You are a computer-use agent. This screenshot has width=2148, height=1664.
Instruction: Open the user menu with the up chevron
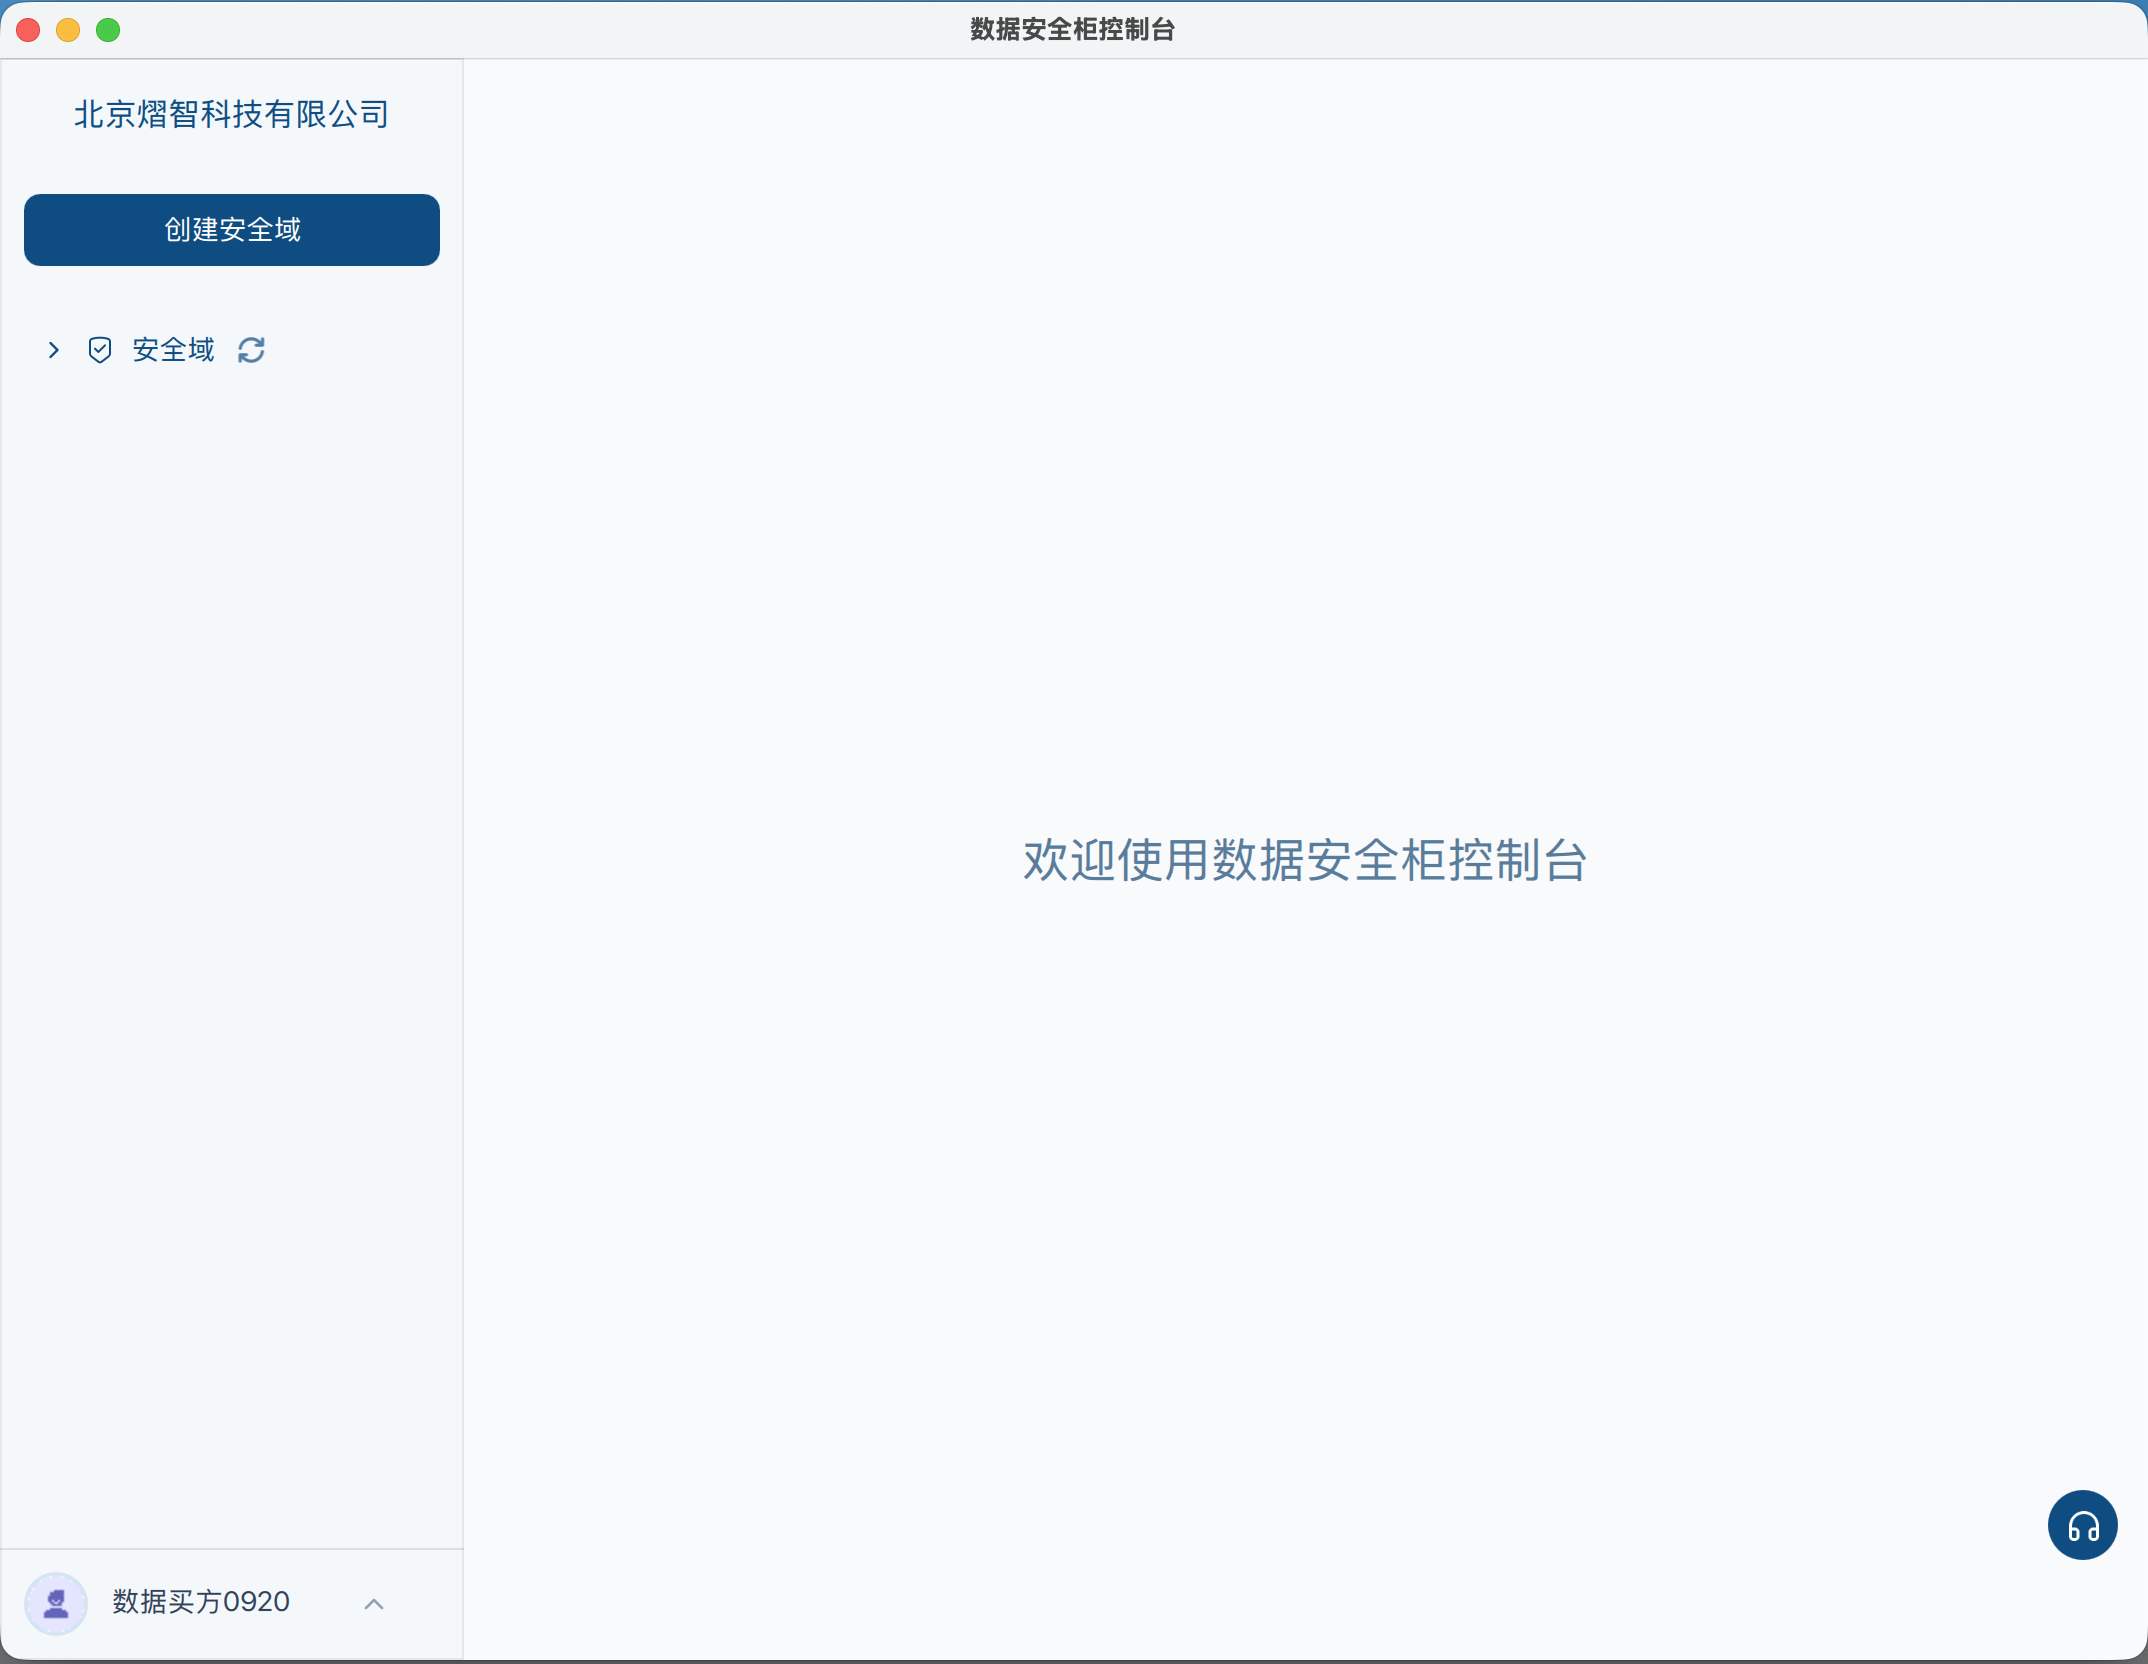[374, 1604]
